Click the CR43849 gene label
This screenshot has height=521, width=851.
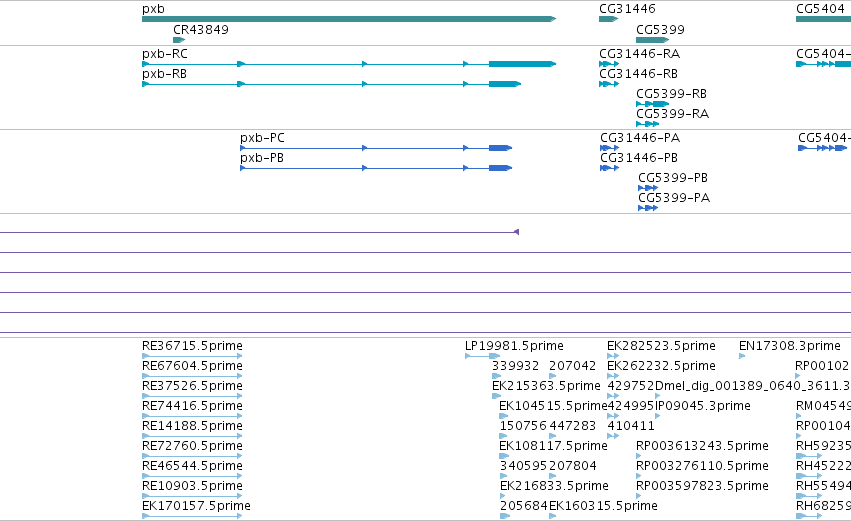click(x=201, y=30)
